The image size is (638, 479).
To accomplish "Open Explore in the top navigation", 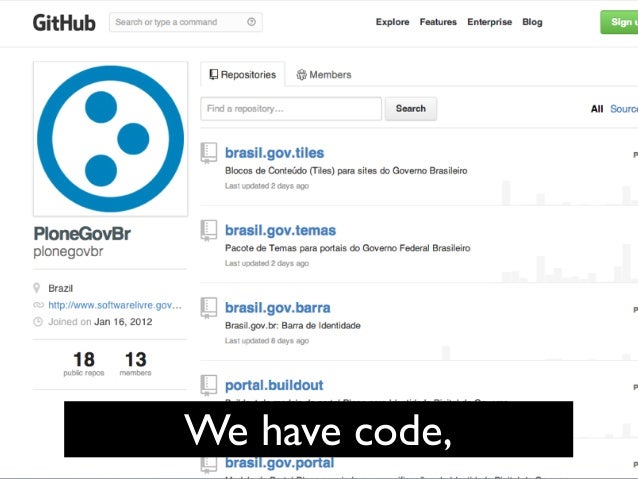I will pyautogui.click(x=392, y=22).
